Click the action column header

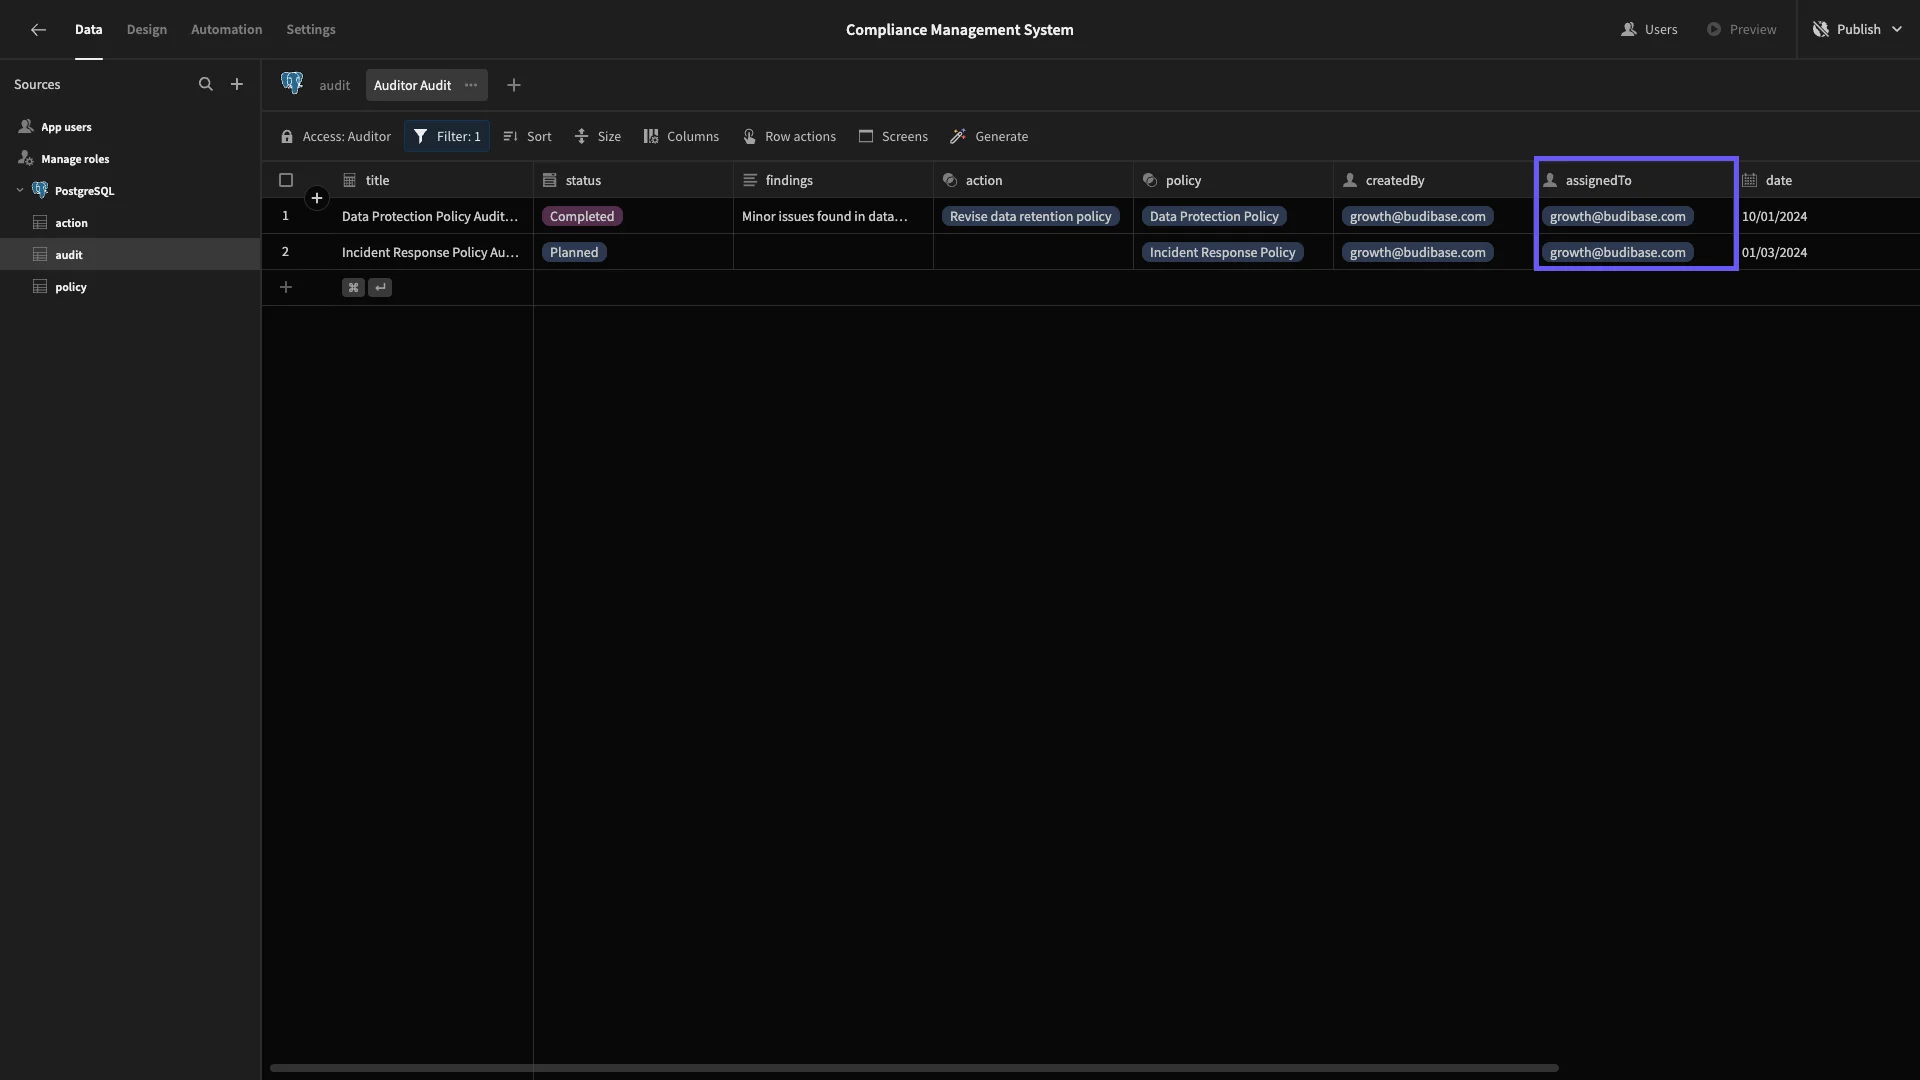1033,181
